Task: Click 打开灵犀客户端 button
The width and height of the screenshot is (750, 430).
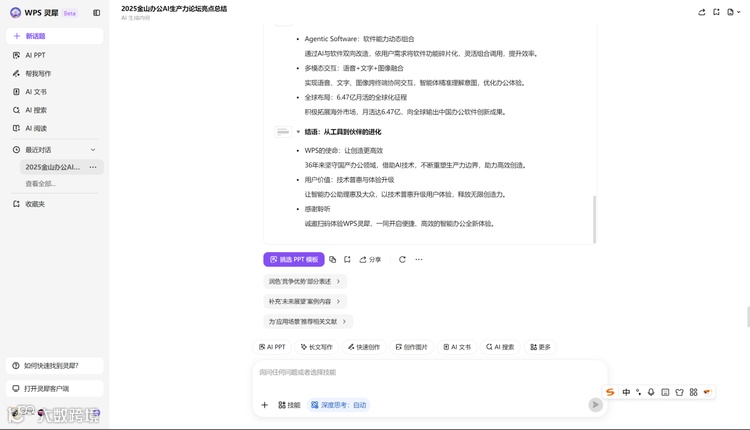Action: pos(55,388)
